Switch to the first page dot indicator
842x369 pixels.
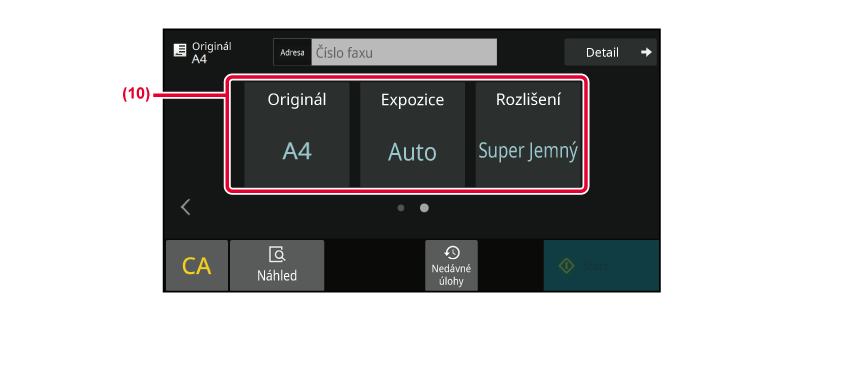[401, 208]
